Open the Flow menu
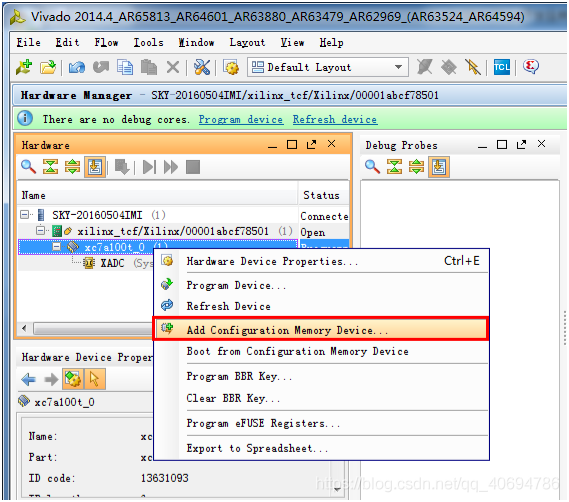The width and height of the screenshot is (569, 502). 106,42
